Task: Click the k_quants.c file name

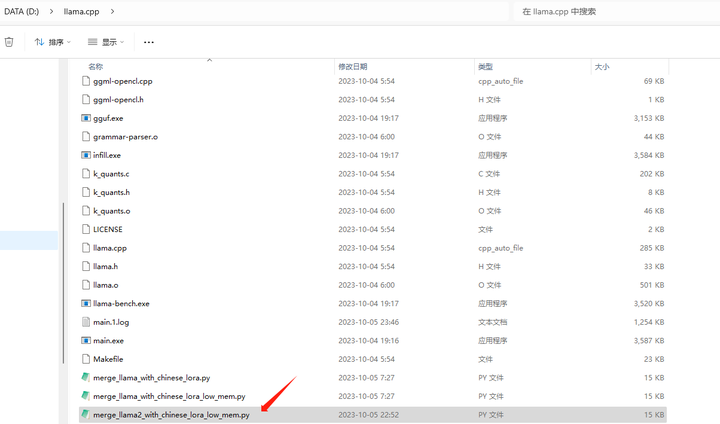Action: [111, 174]
